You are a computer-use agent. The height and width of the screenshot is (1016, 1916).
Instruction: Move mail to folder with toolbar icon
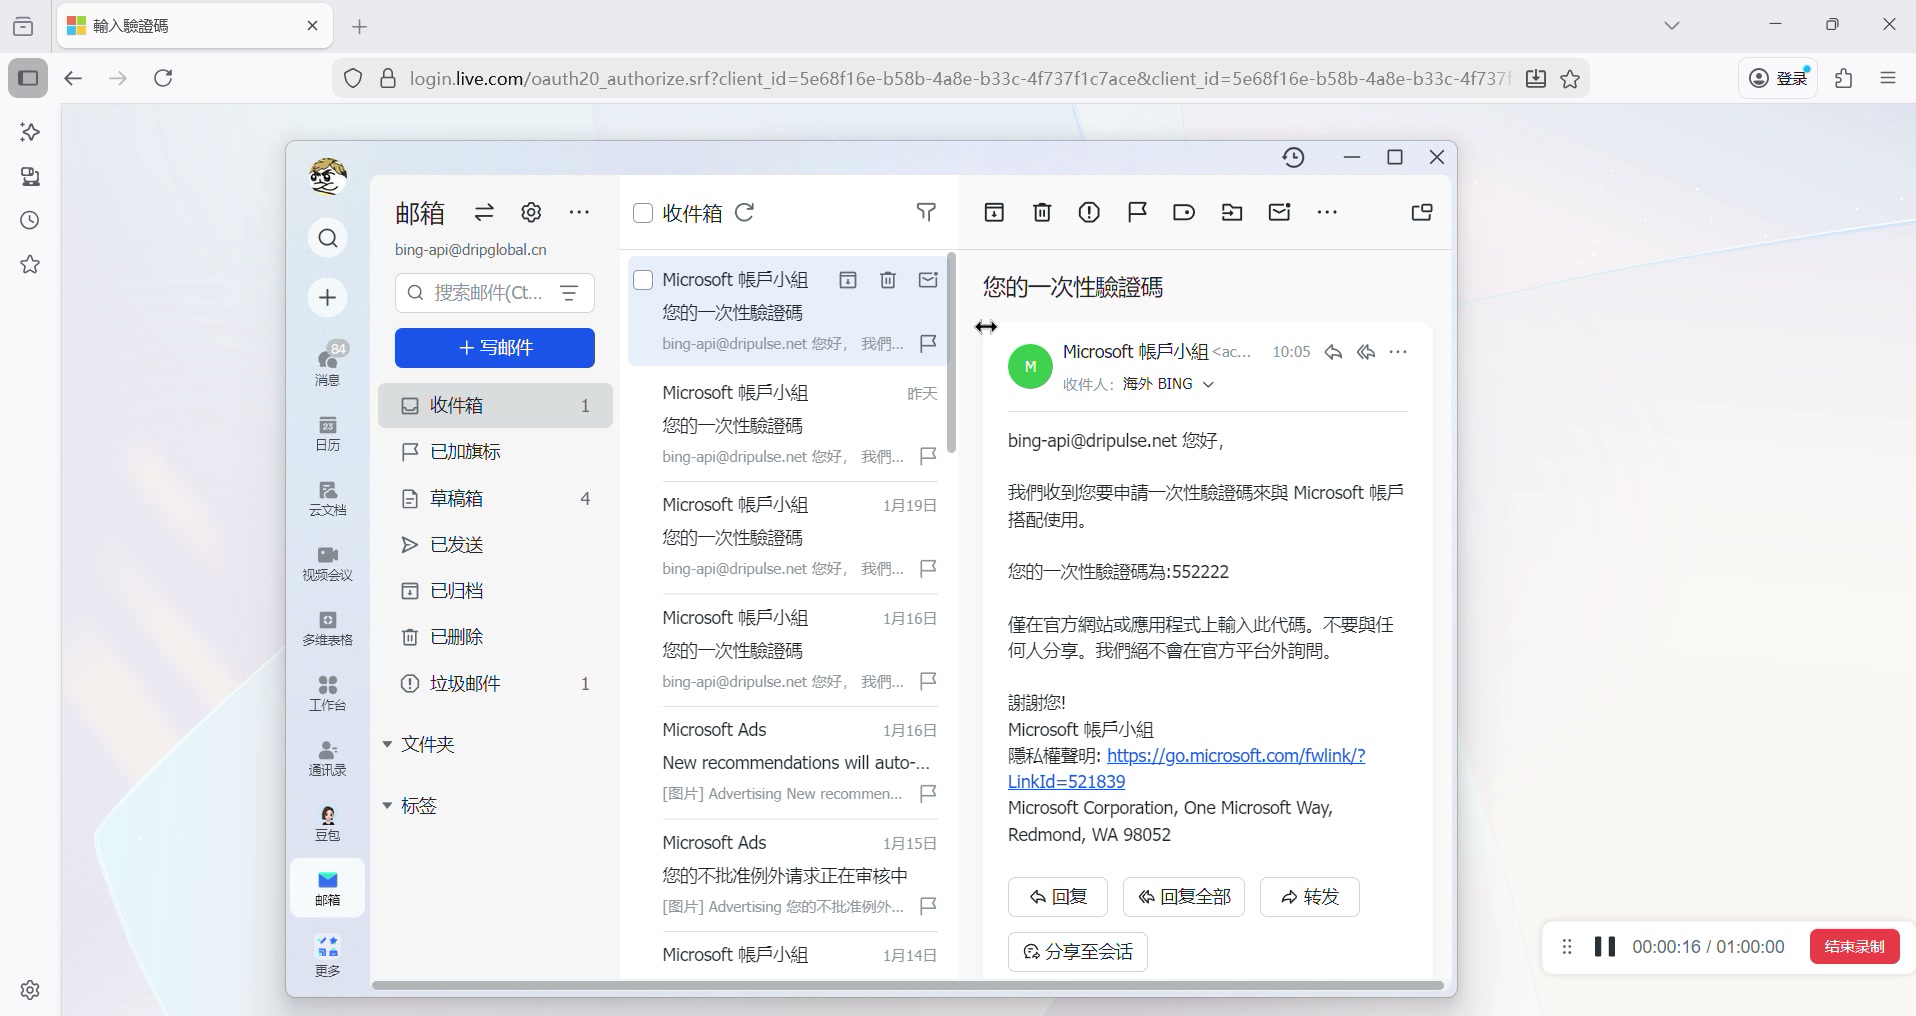(x=1232, y=212)
